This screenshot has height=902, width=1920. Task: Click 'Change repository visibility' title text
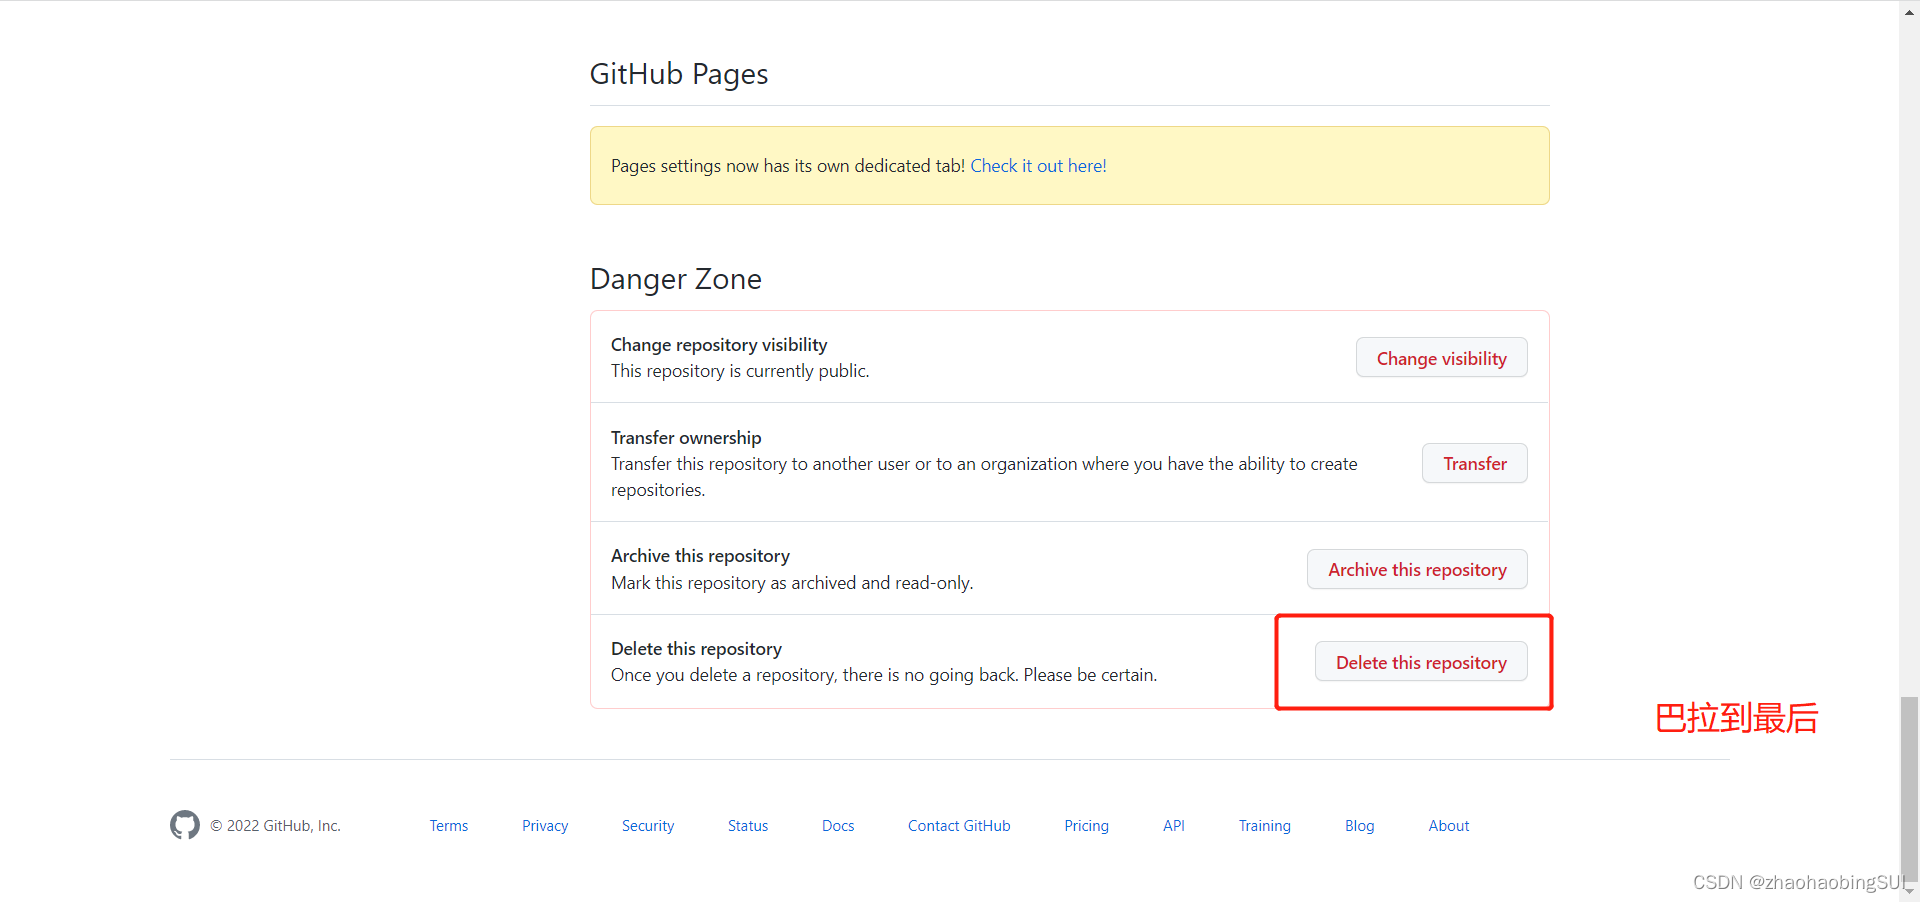point(719,345)
